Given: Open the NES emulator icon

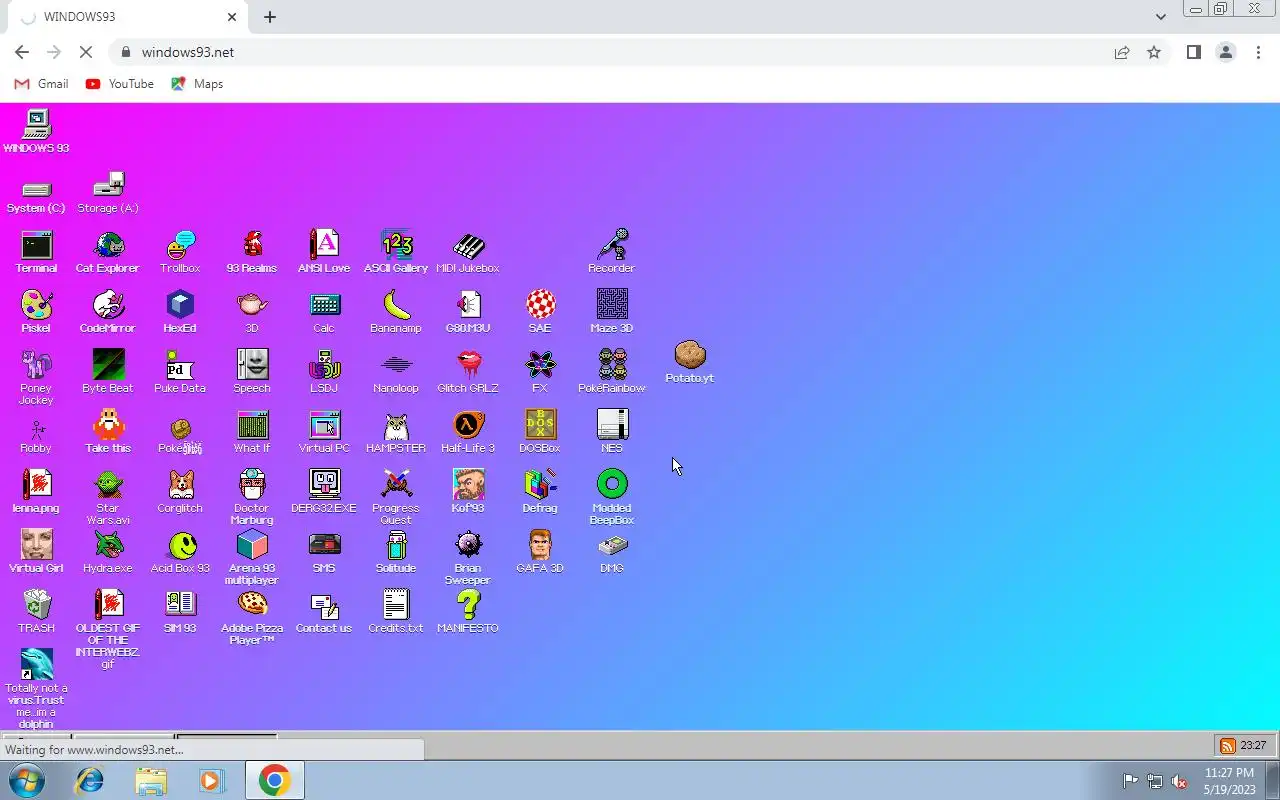Looking at the screenshot, I should pyautogui.click(x=612, y=431).
